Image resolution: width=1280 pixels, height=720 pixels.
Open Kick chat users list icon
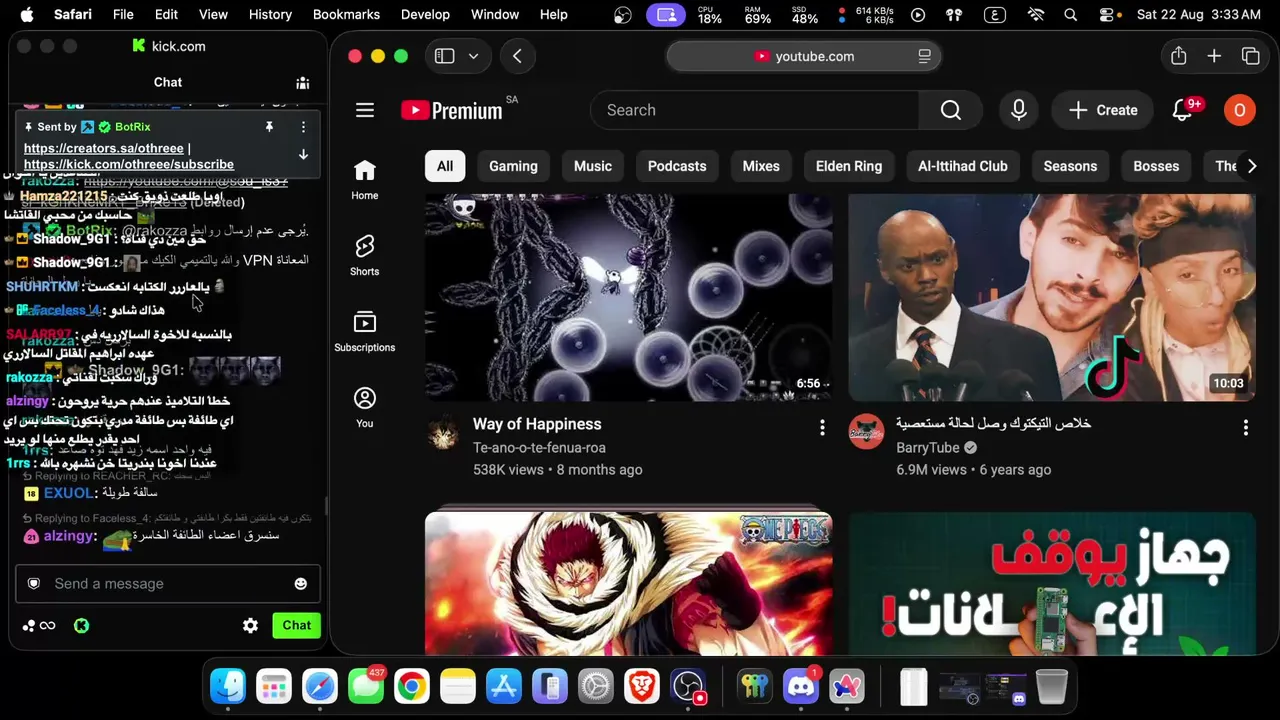pos(303,83)
